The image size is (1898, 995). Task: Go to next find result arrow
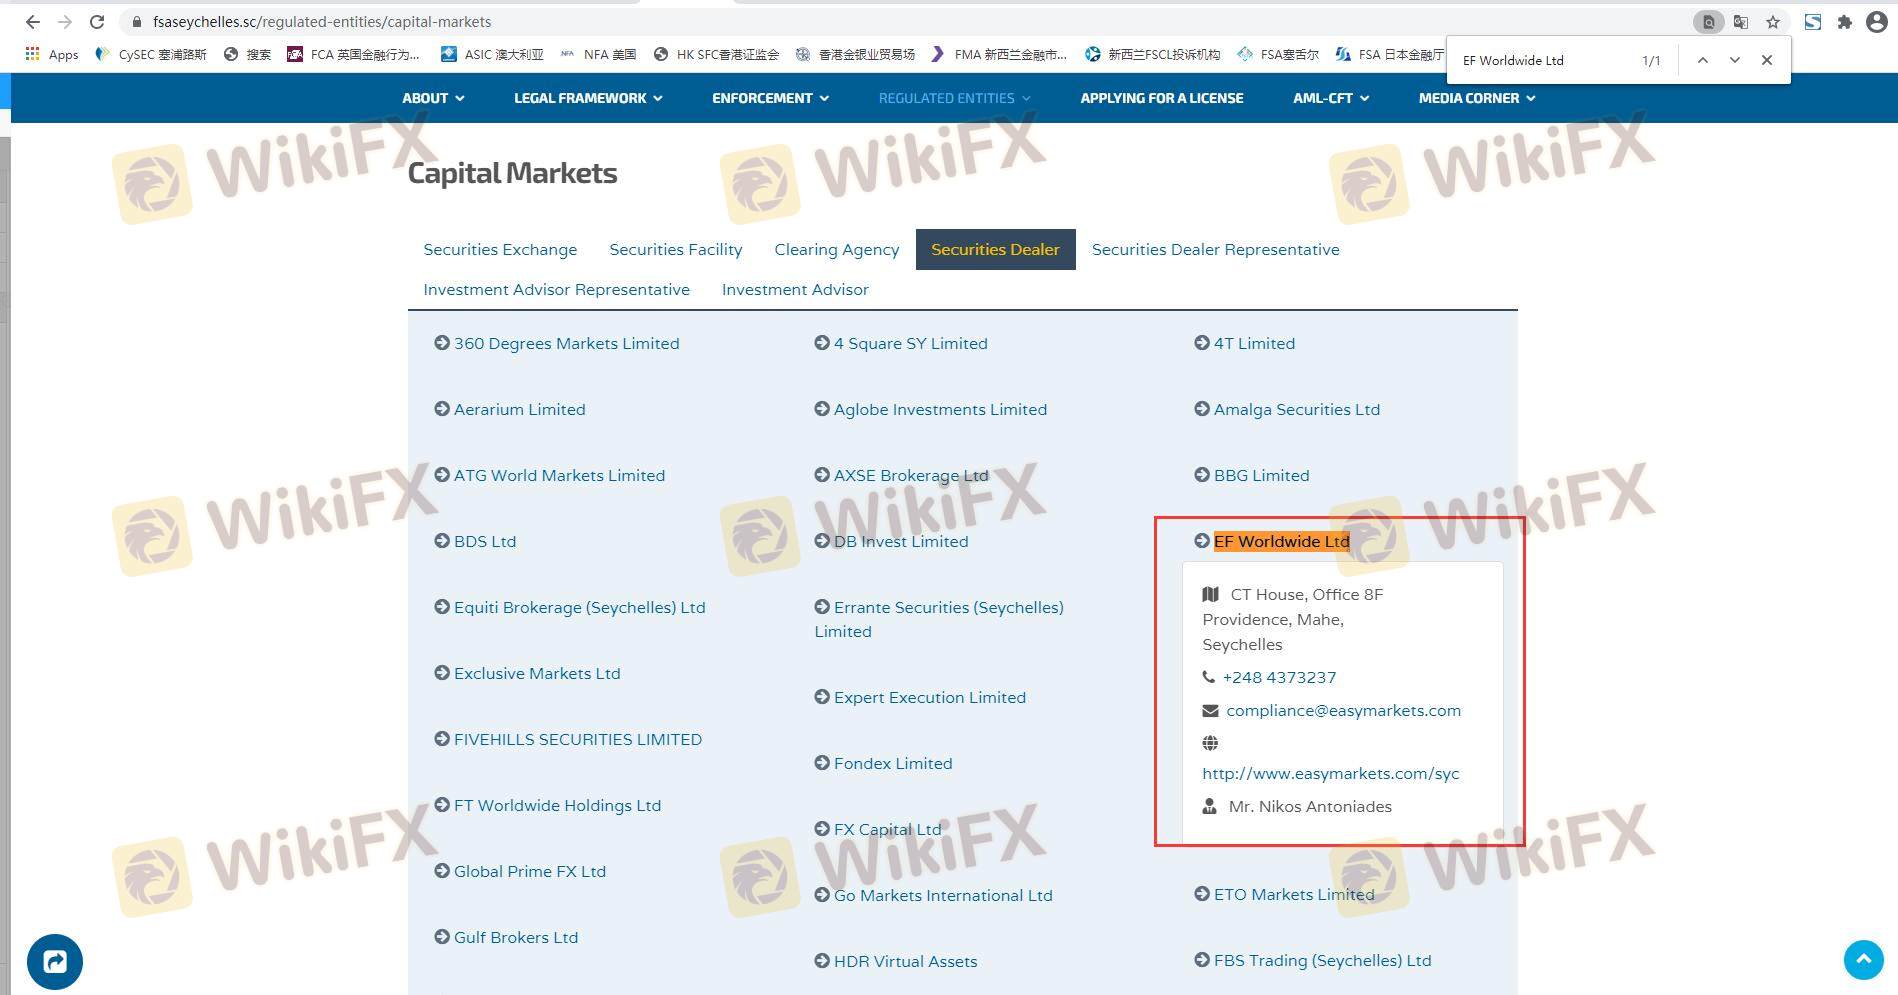[x=1735, y=60]
